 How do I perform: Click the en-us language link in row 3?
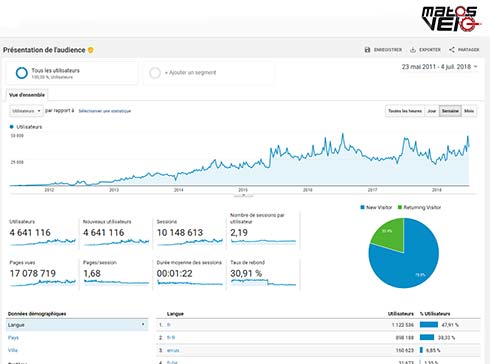(x=173, y=350)
